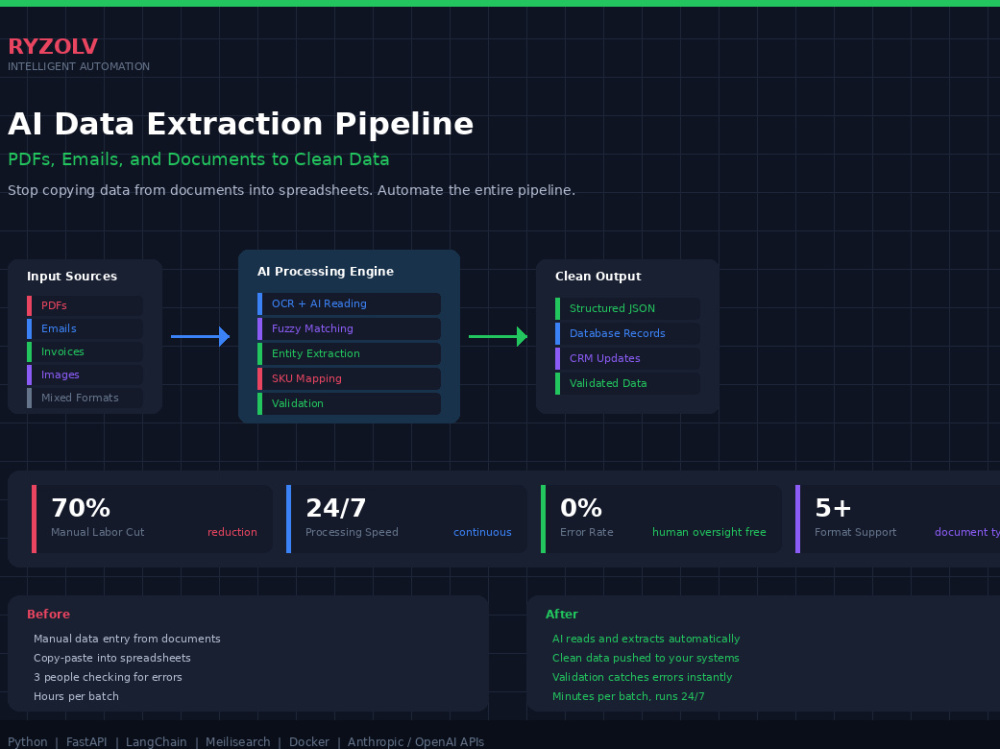Select the CRM Updates output row
The width and height of the screenshot is (1000, 749).
pyautogui.click(x=628, y=358)
